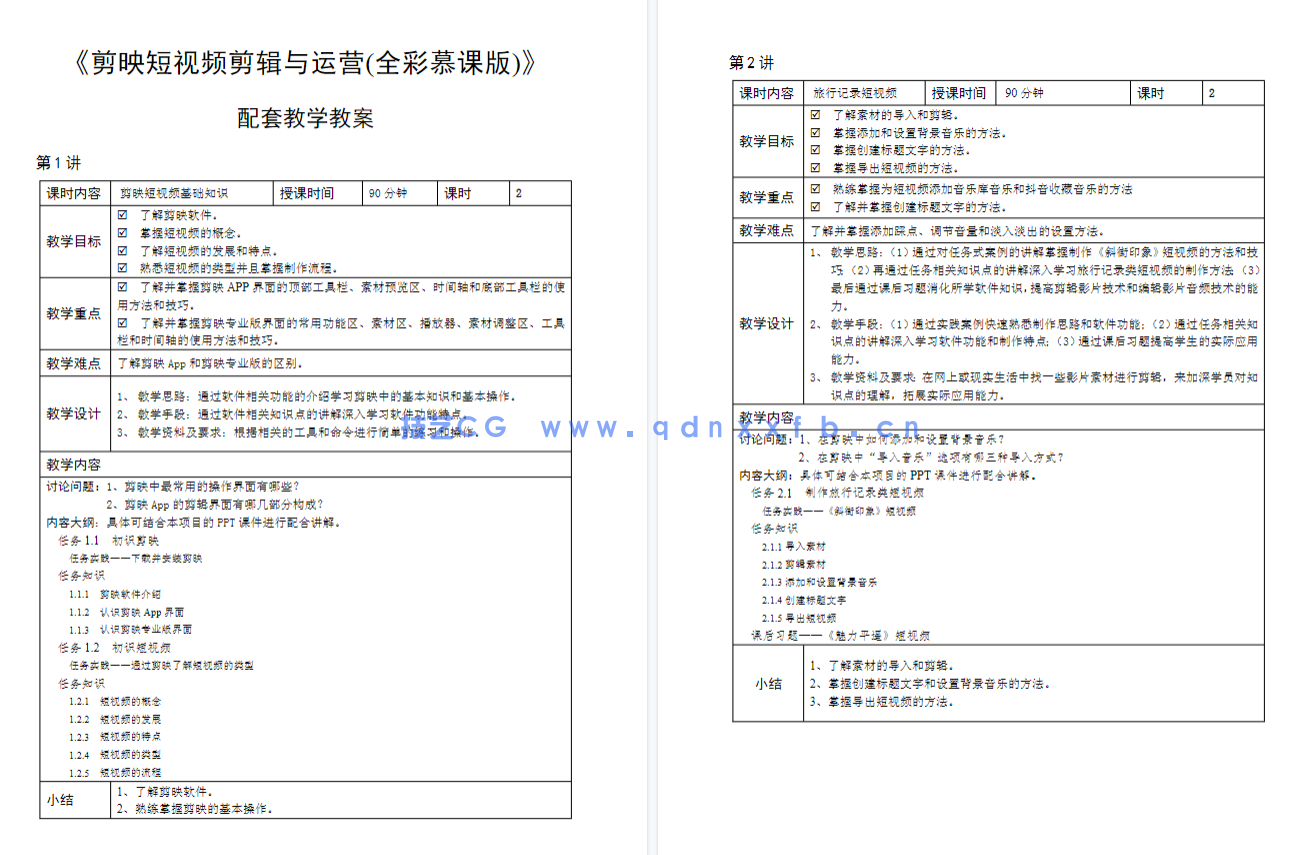Click the document title 《剪映短视频剪辑与运营》
This screenshot has width=1315, height=855.
(x=304, y=63)
